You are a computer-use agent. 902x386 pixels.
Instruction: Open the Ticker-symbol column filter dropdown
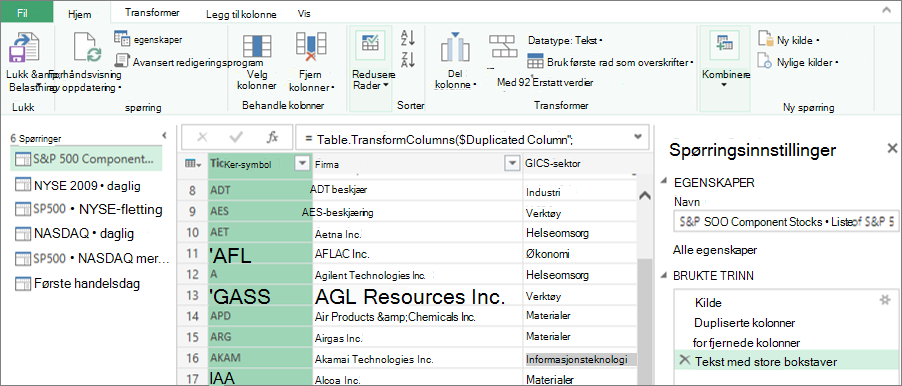(303, 164)
